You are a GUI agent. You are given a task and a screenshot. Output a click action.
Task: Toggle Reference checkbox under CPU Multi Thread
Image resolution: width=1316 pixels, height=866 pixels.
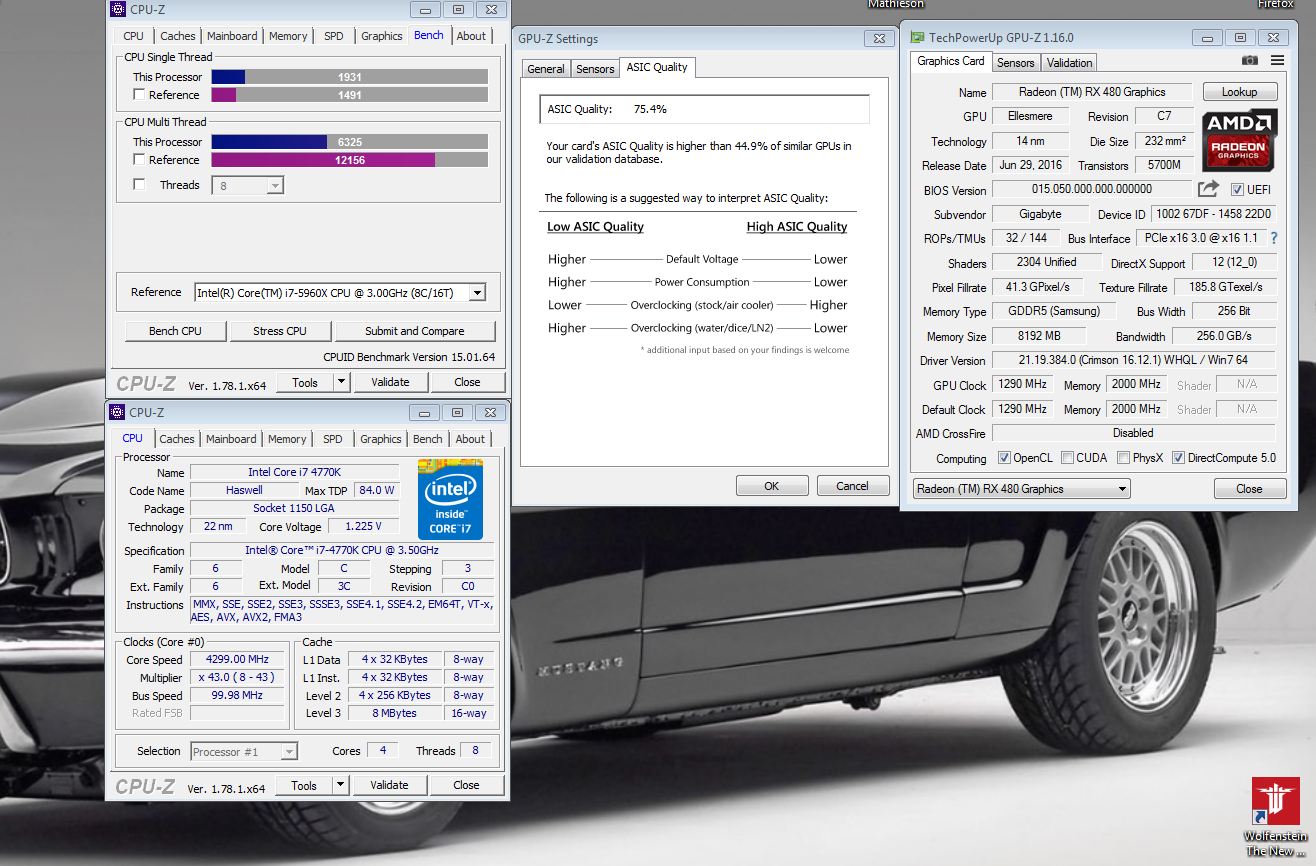[x=139, y=160]
